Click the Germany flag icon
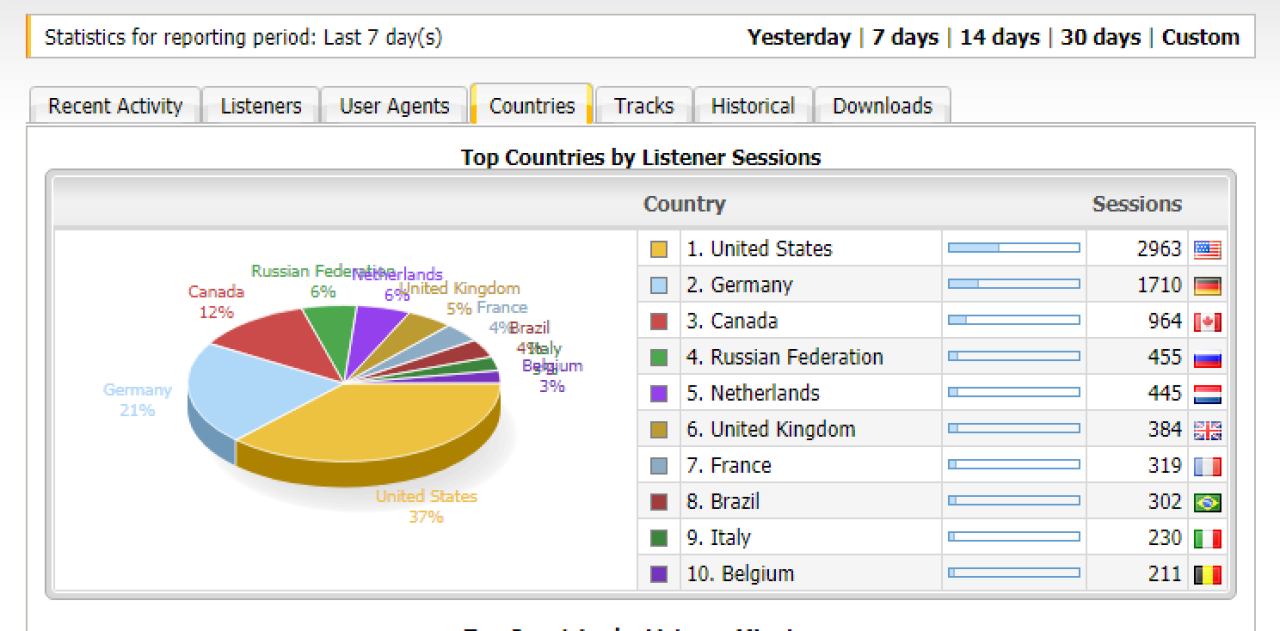This screenshot has width=1280, height=631. pos(1207,286)
